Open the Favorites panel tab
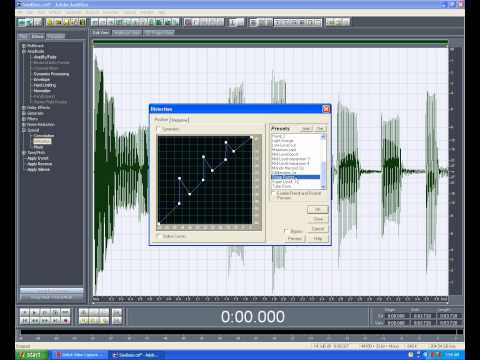The image size is (480, 360). pyautogui.click(x=56, y=36)
